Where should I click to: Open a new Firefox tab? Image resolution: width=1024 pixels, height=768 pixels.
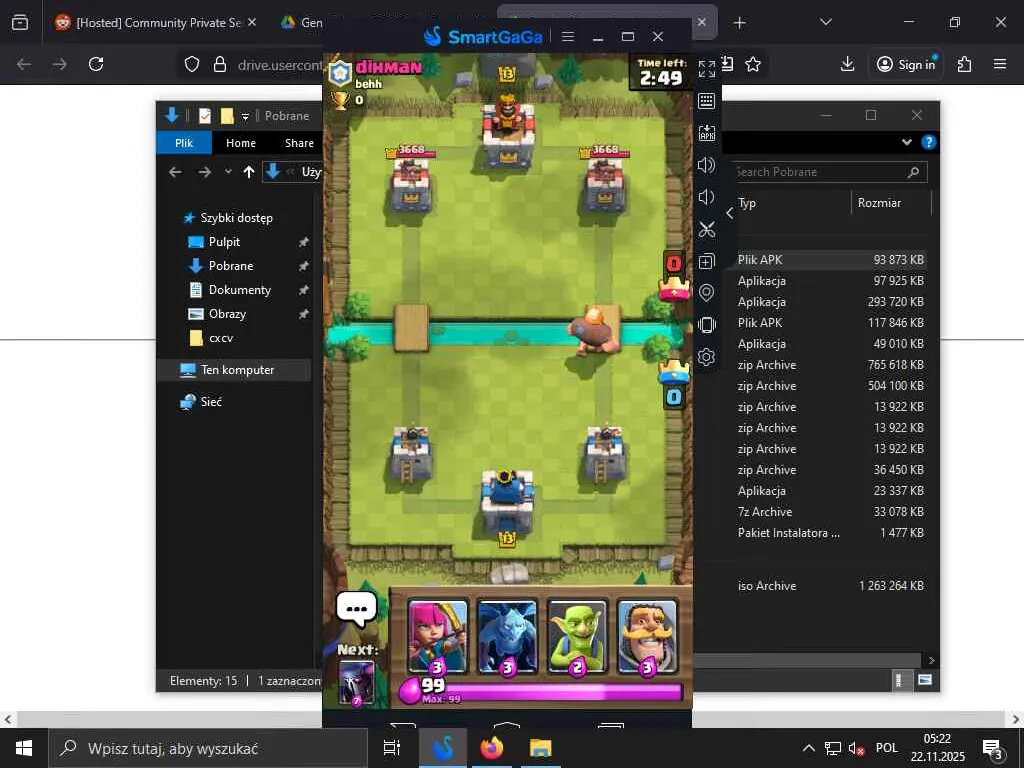[x=739, y=23]
